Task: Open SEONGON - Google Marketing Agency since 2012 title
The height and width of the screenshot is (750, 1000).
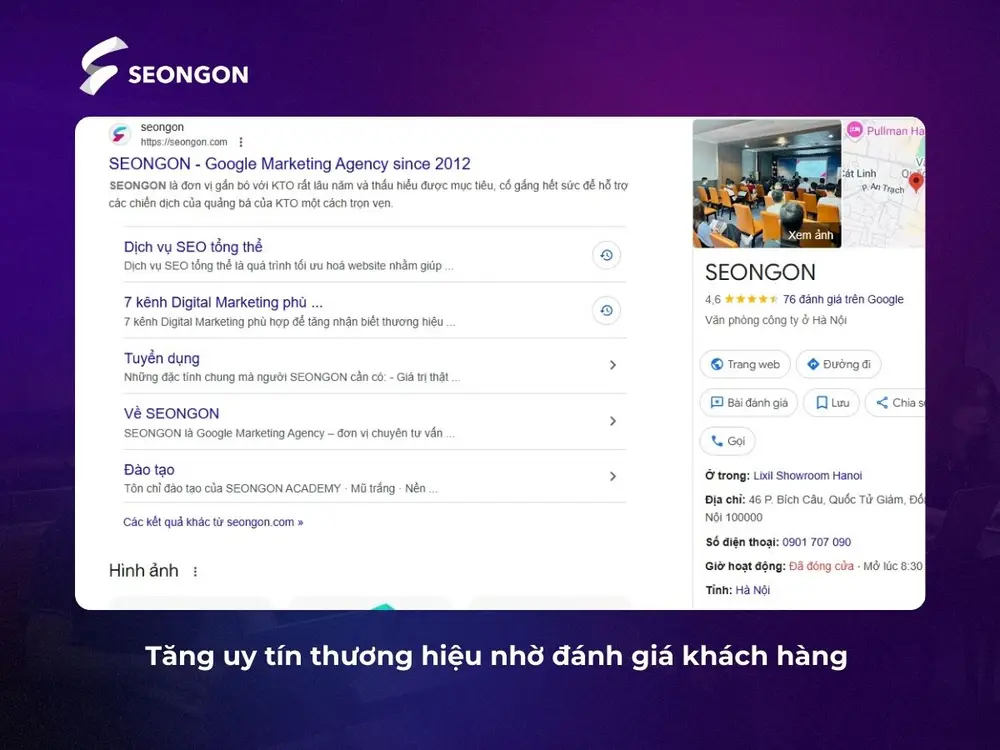Action: click(x=290, y=164)
